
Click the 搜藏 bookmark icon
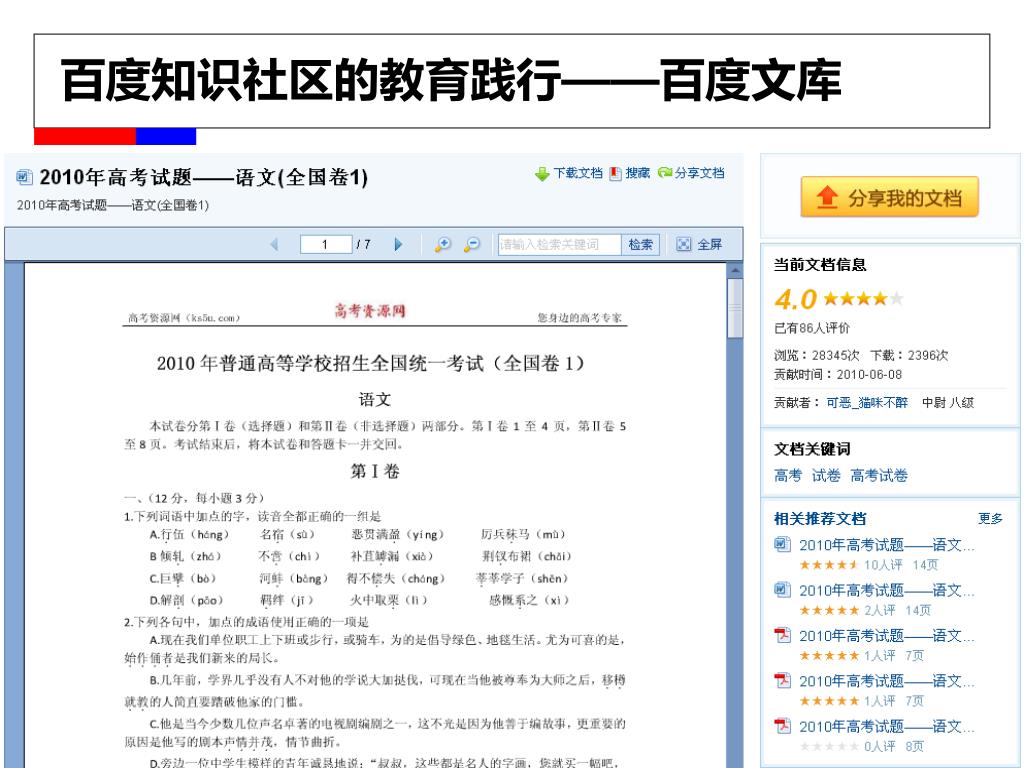tap(615, 173)
